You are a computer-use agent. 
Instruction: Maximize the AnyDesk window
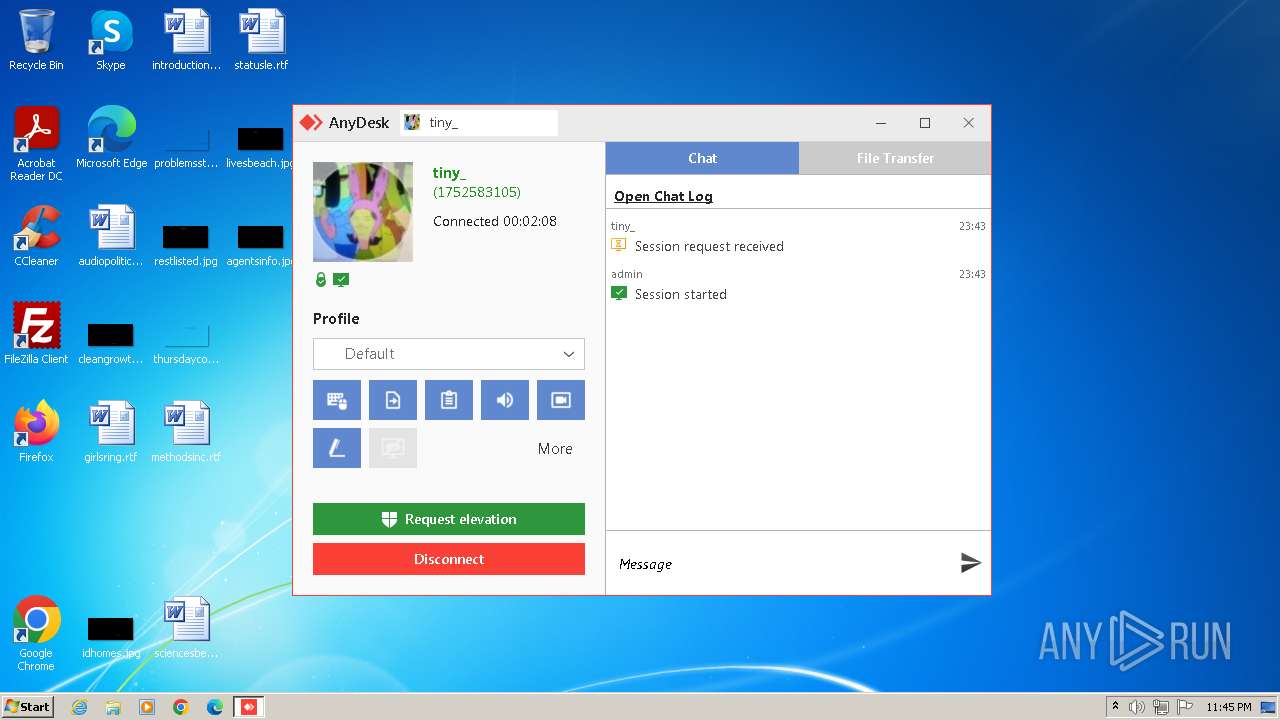tap(925, 123)
